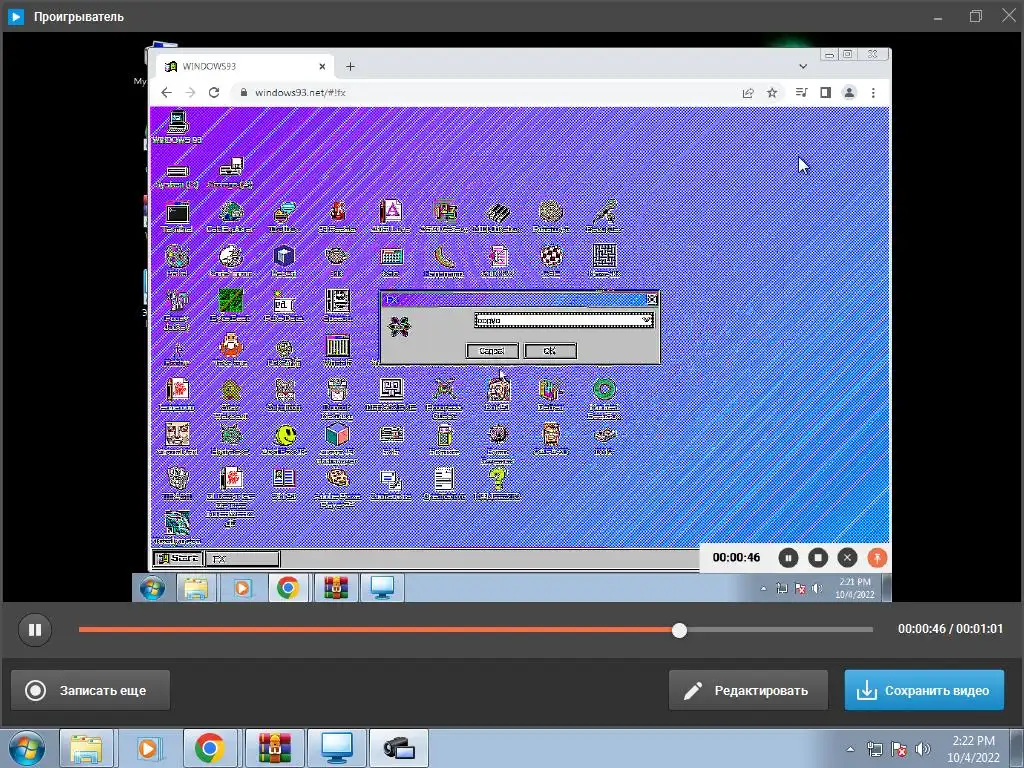The height and width of the screenshot is (768, 1024).
Task: Pause the video in the player
Action: click(x=35, y=630)
